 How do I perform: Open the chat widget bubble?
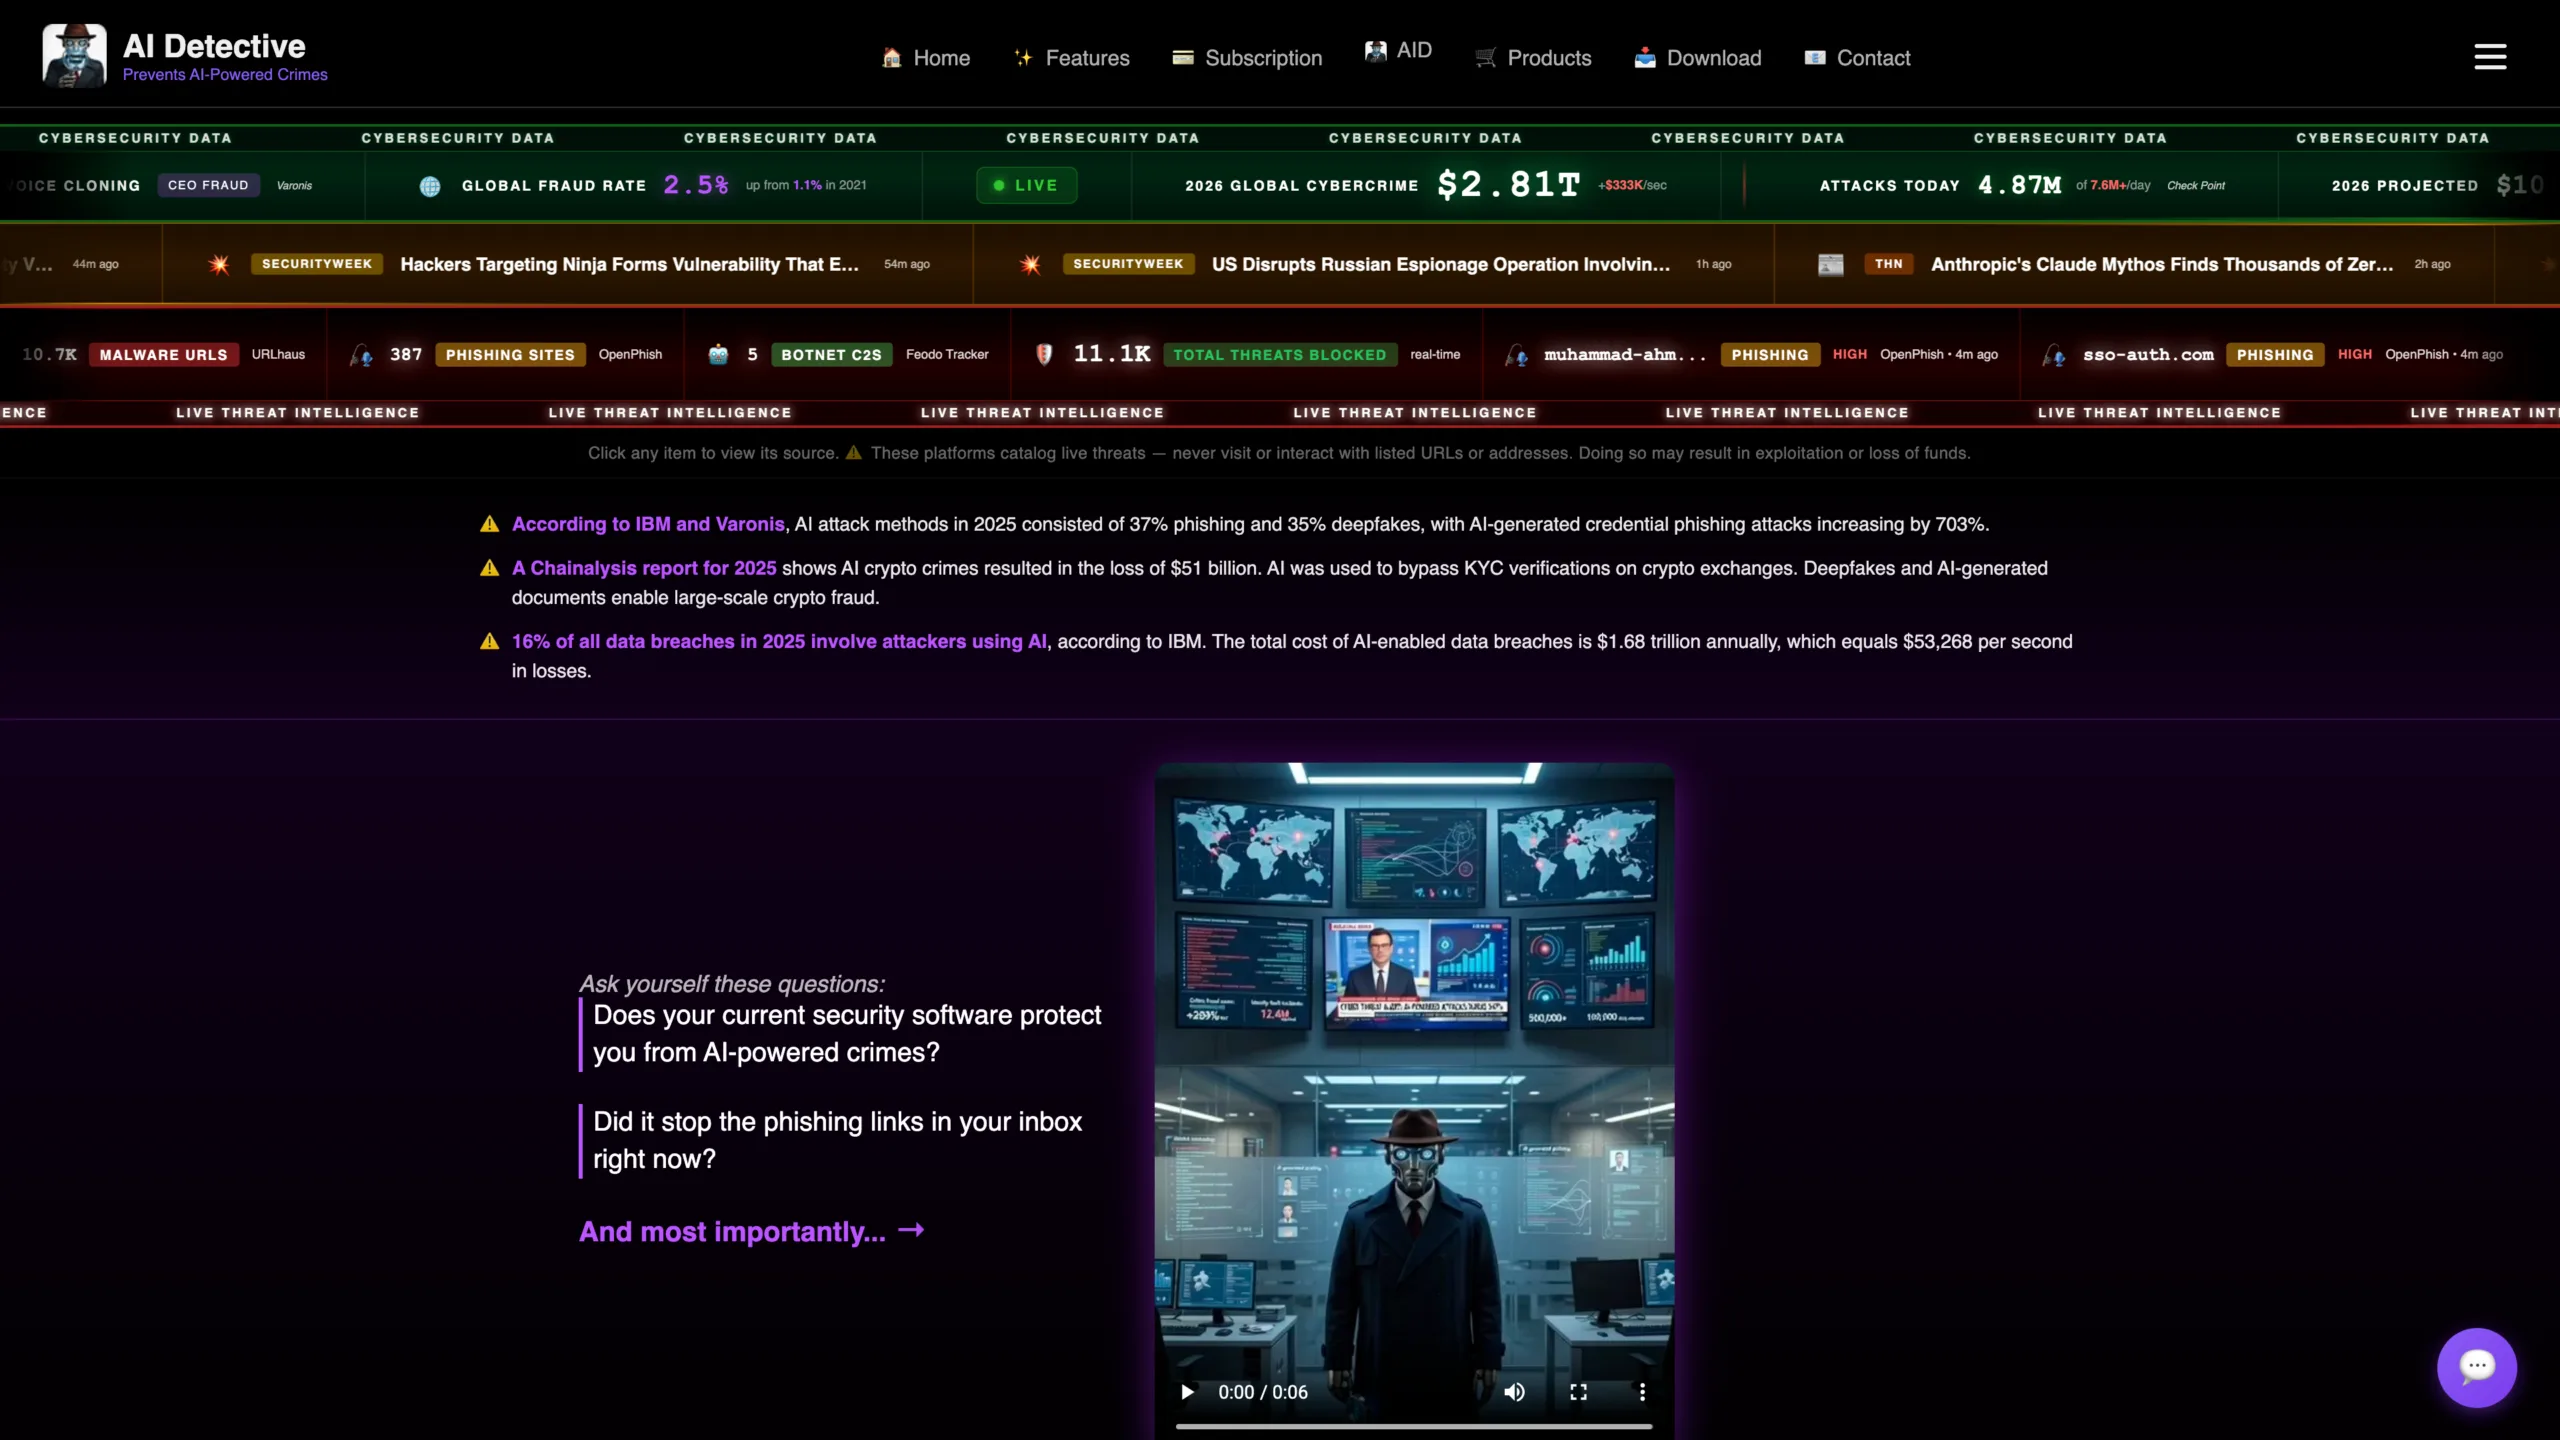tap(2476, 1367)
